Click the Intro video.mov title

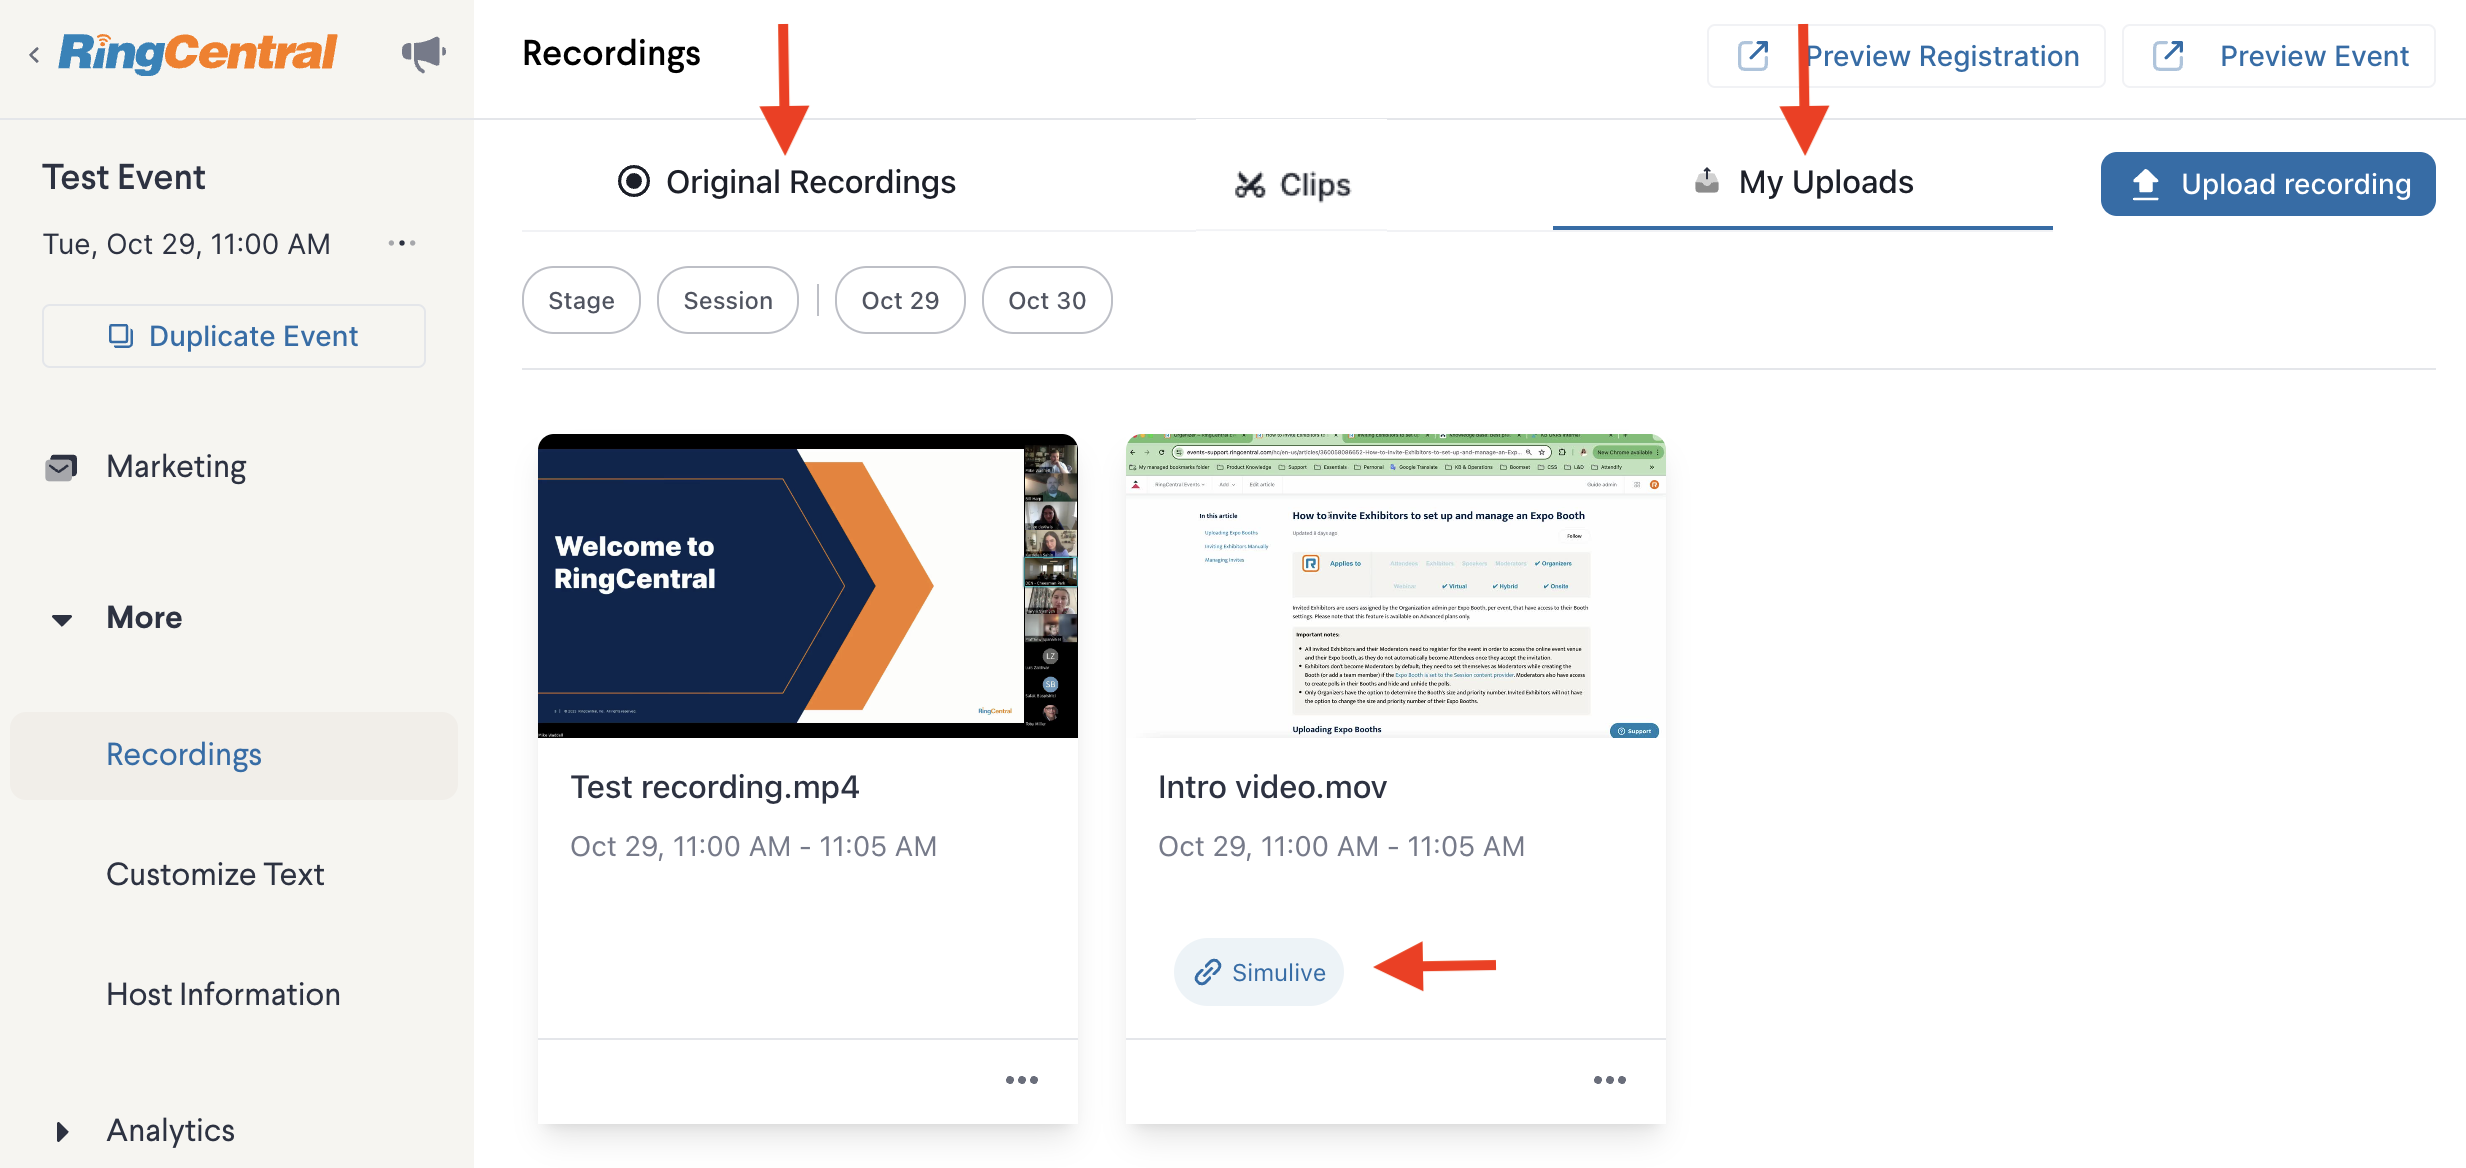1272,787
